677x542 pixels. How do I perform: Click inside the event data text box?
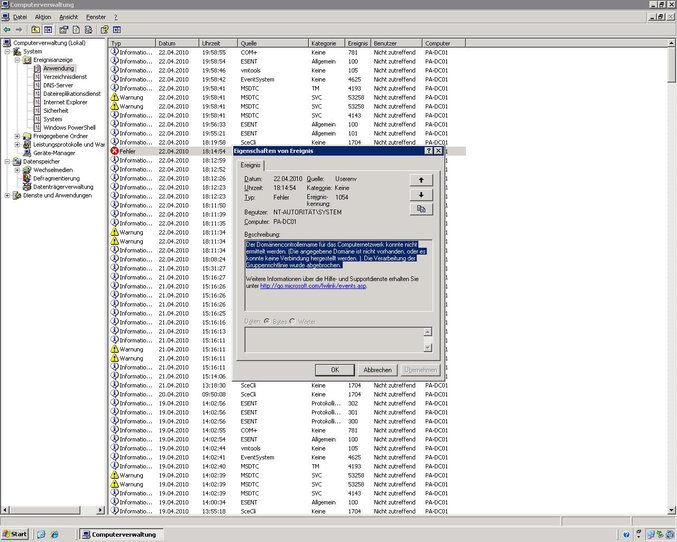pyautogui.click(x=334, y=340)
